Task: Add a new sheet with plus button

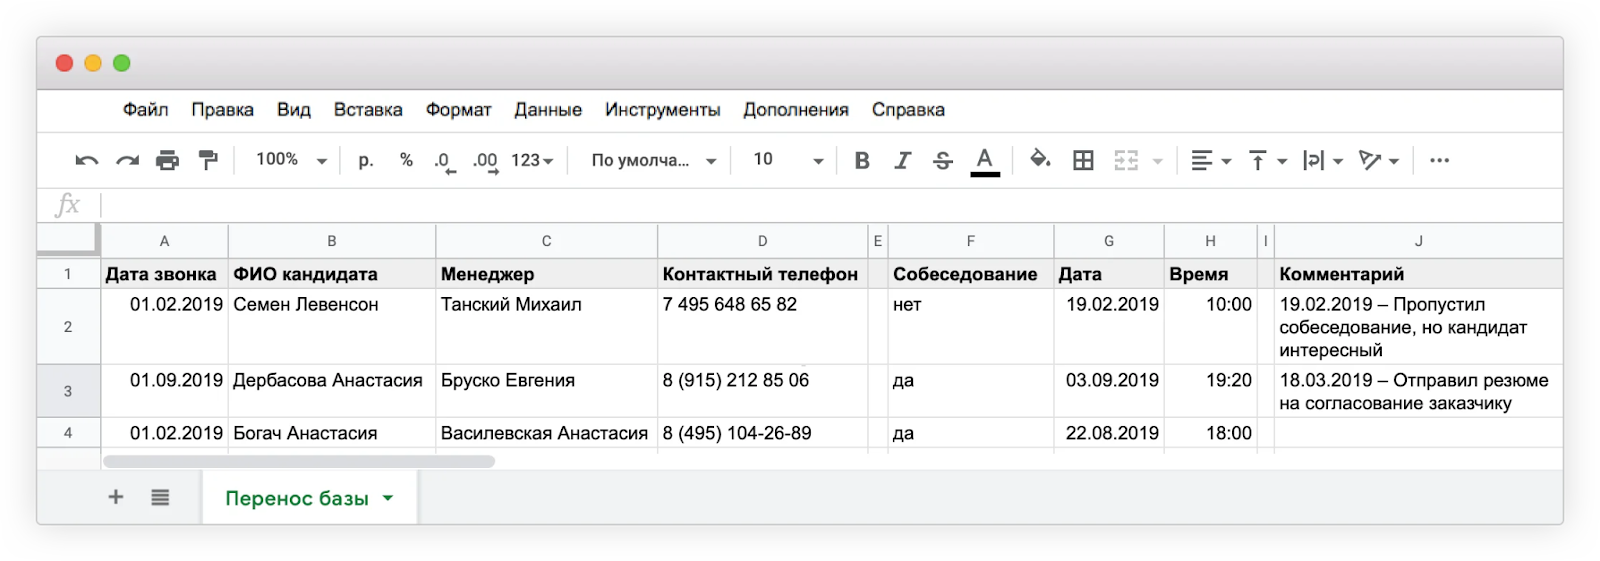Action: coord(116,497)
